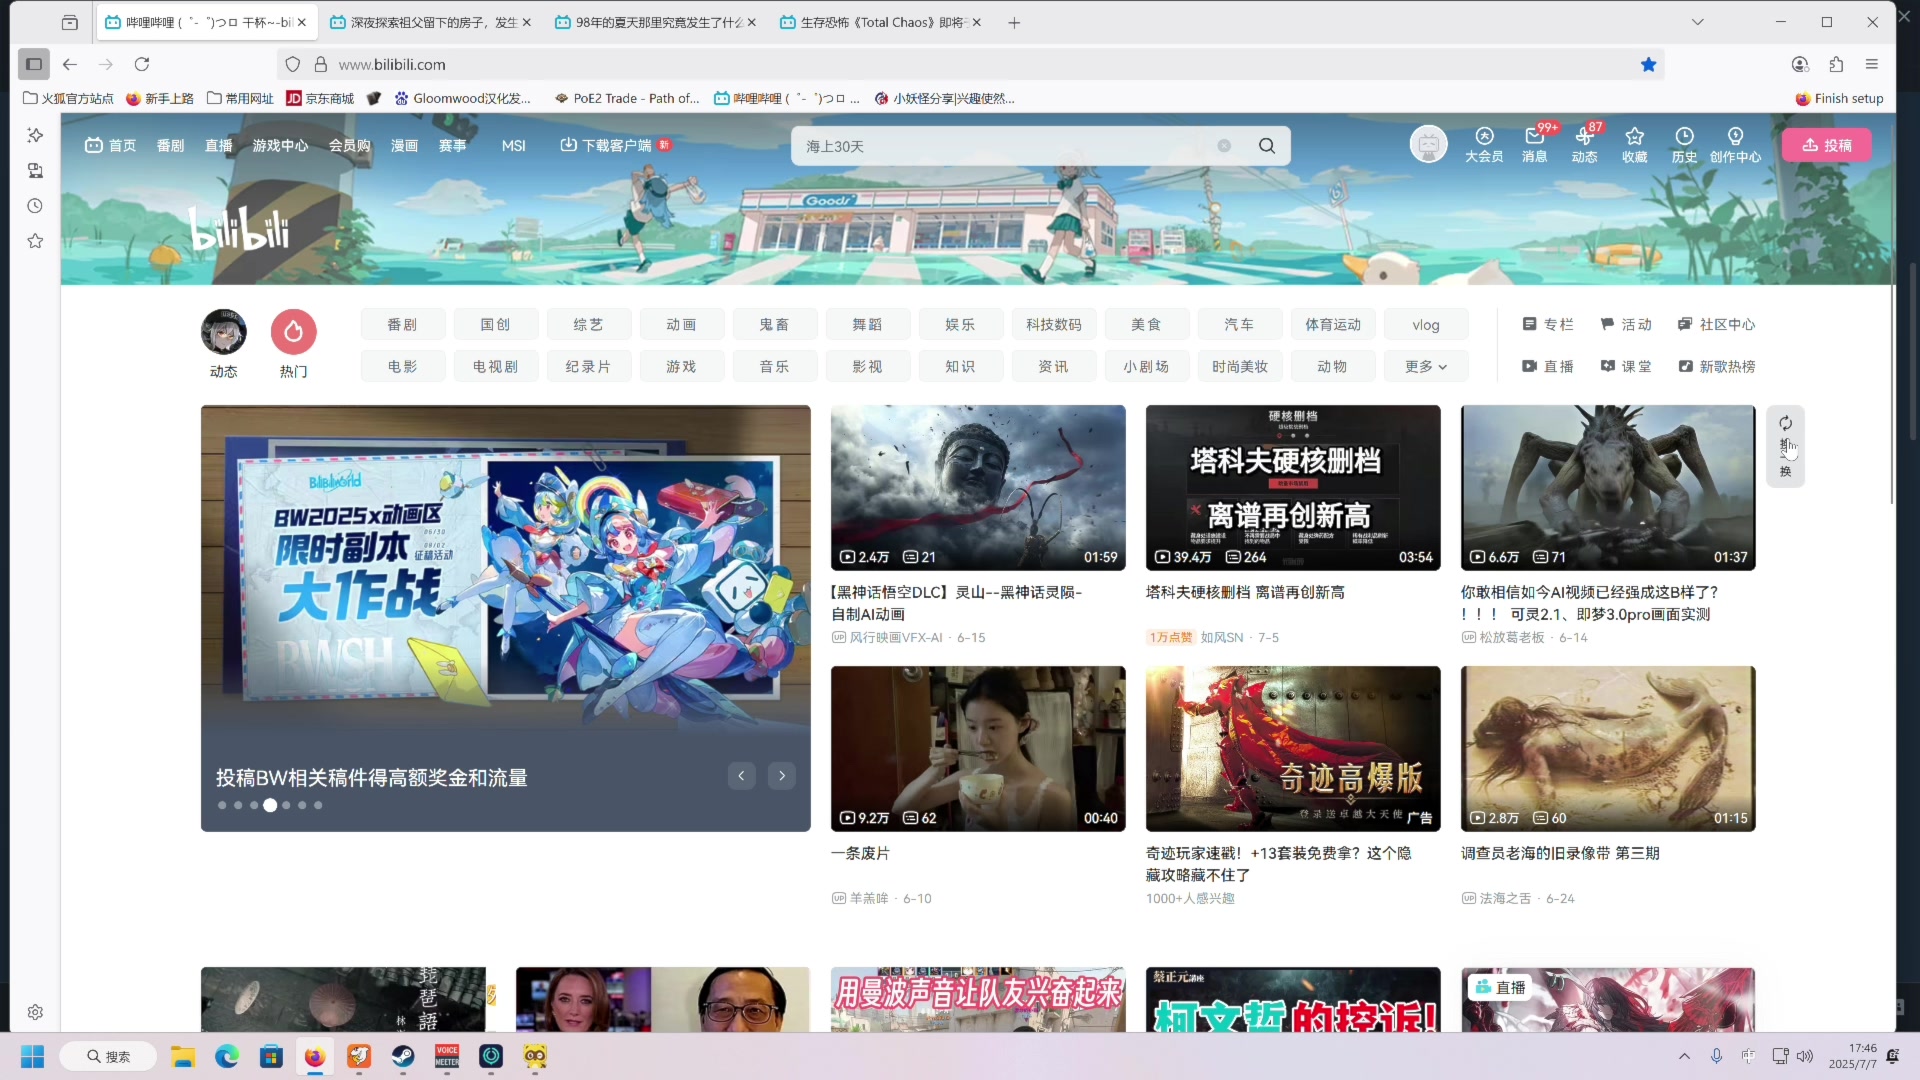This screenshot has width=1920, height=1080.
Task: Open 专栏 column link
Action: point(1548,325)
